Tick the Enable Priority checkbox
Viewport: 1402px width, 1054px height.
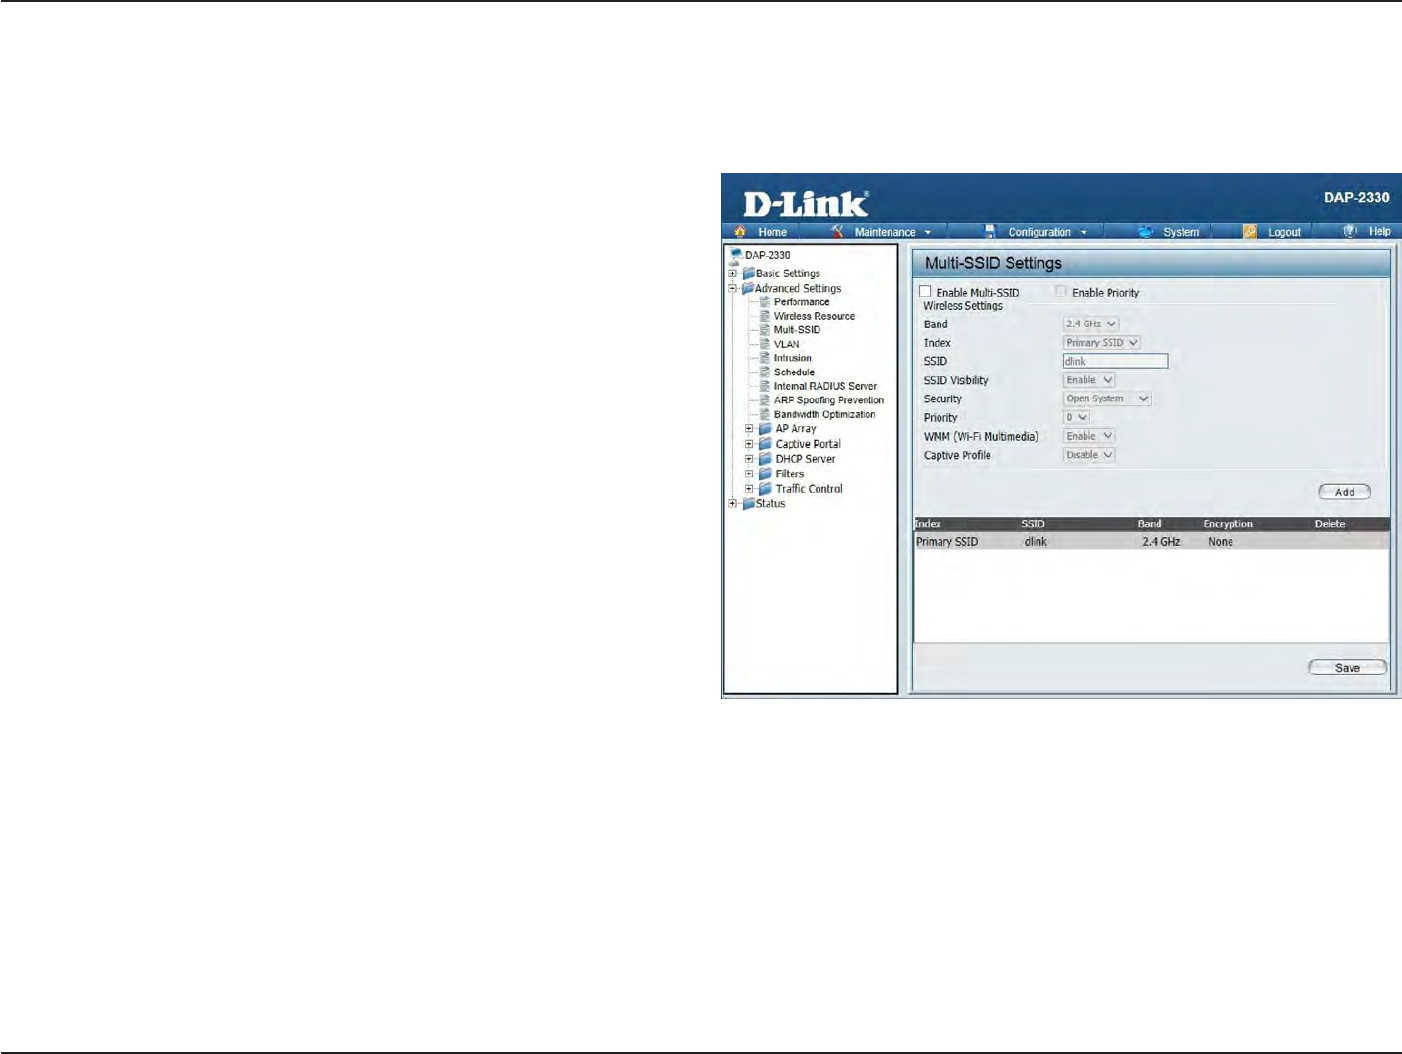click(1061, 292)
